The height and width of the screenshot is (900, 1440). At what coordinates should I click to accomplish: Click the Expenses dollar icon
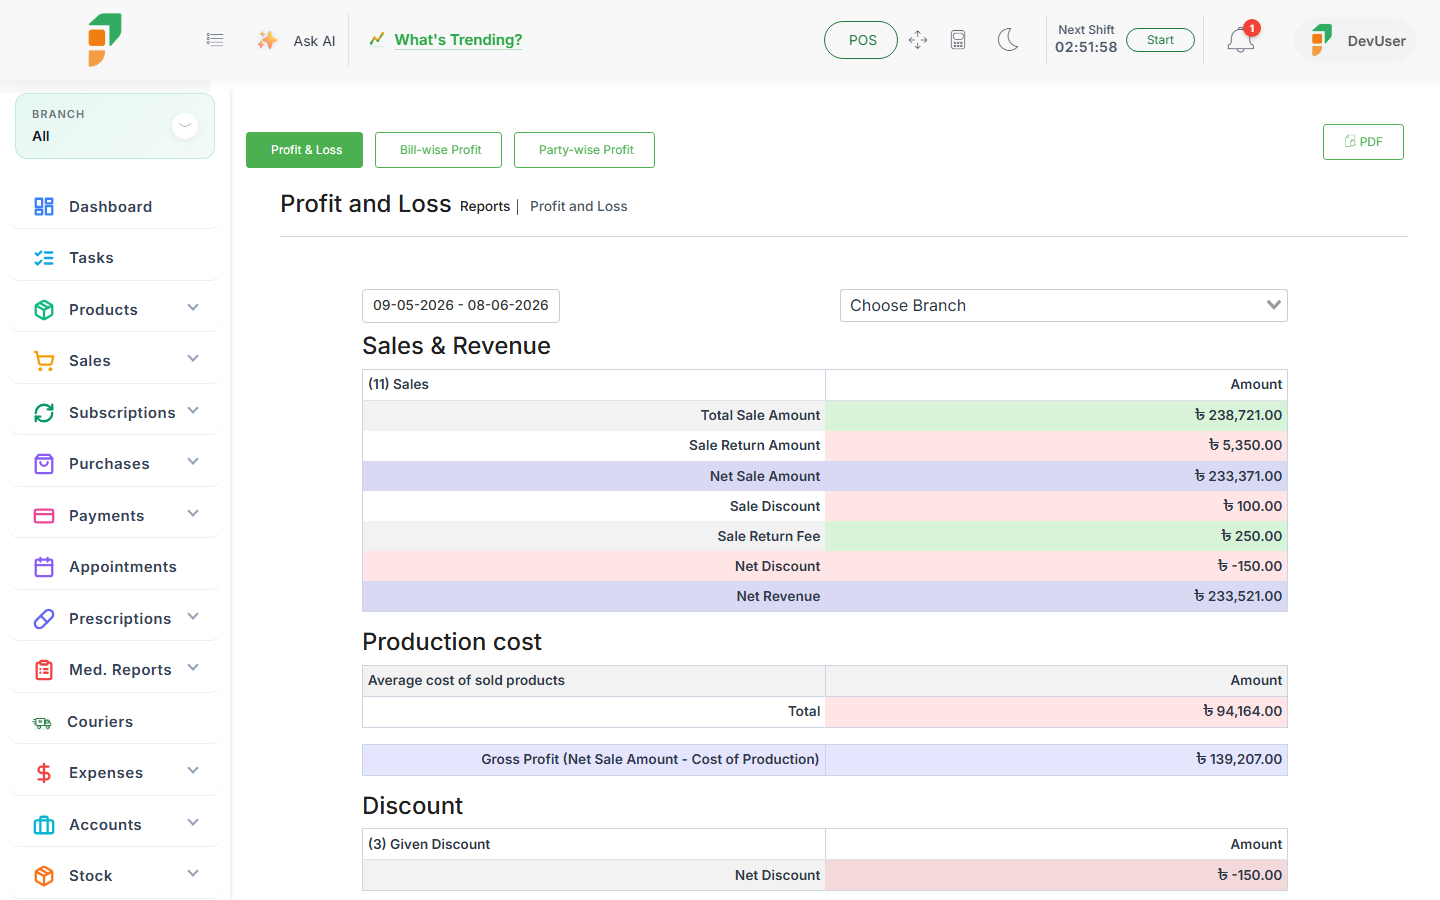(x=44, y=773)
